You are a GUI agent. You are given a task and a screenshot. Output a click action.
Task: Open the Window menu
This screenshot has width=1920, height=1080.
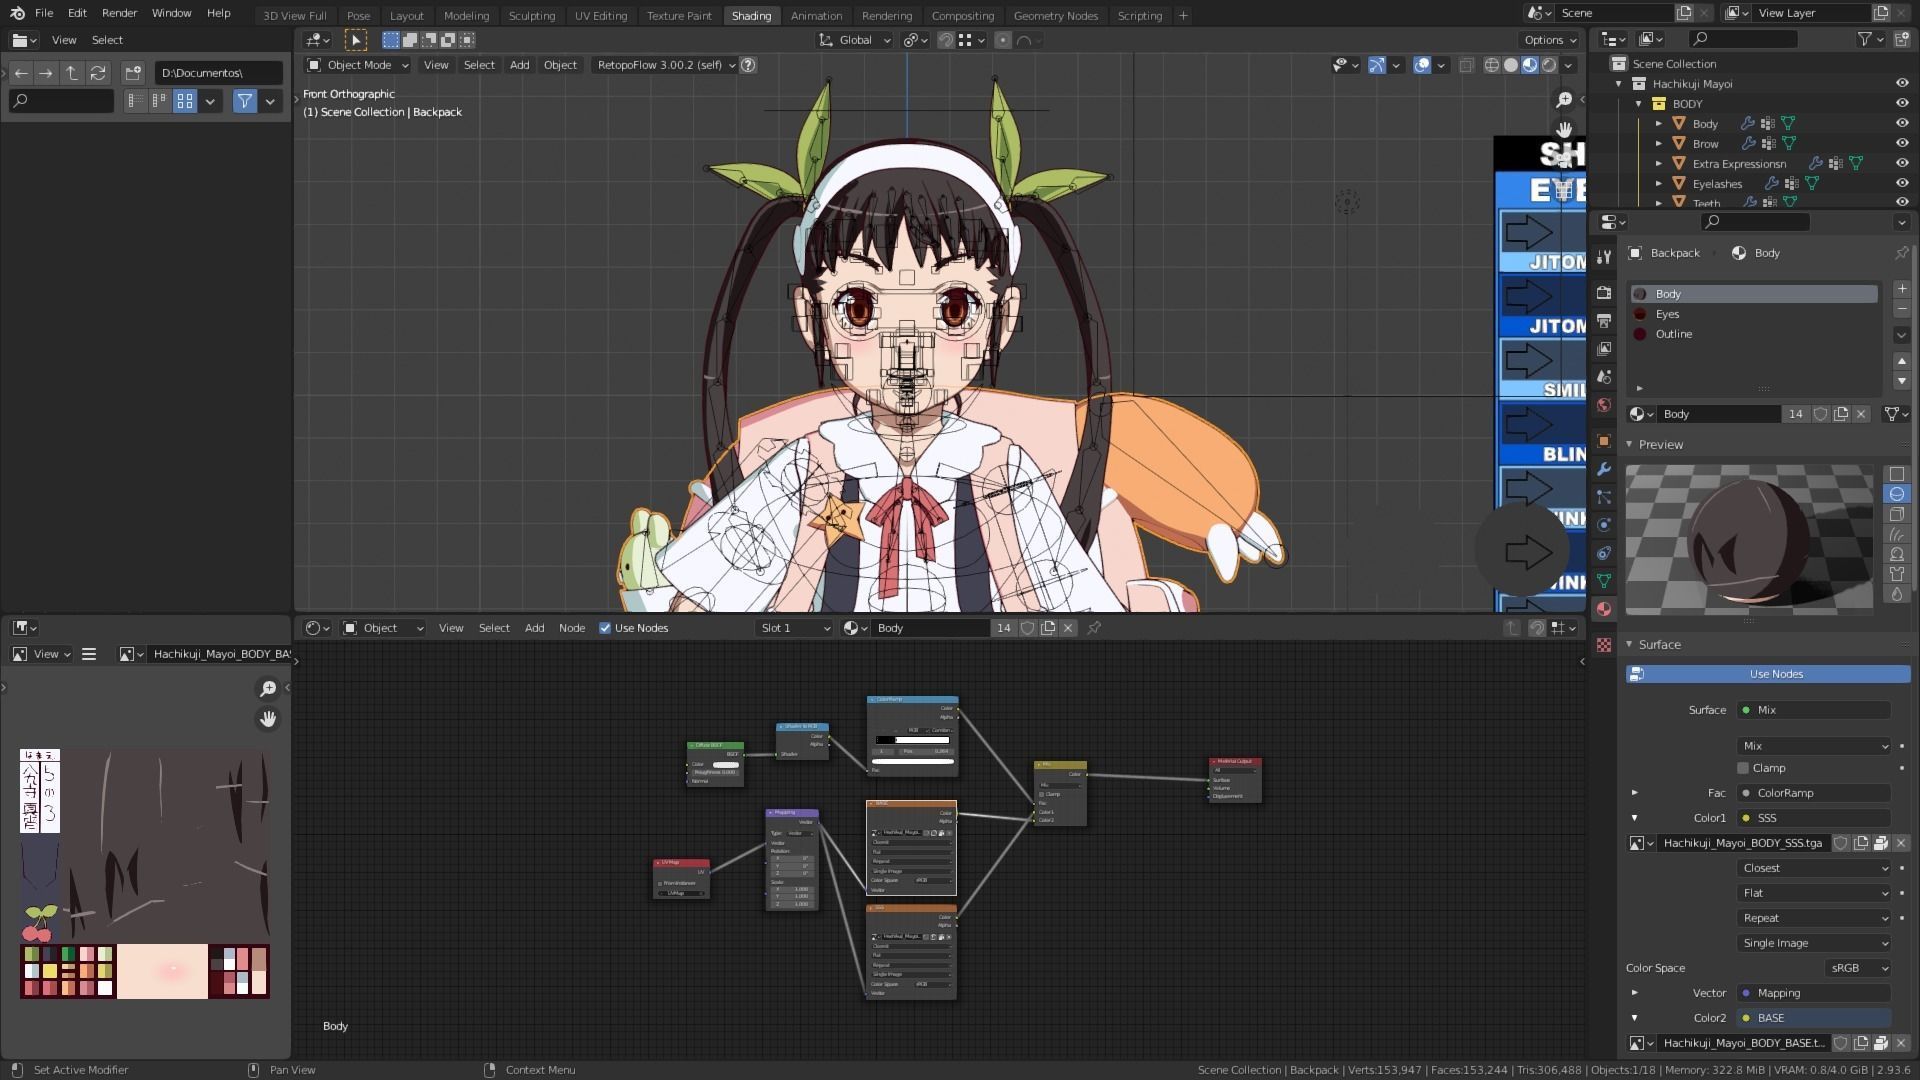click(171, 13)
